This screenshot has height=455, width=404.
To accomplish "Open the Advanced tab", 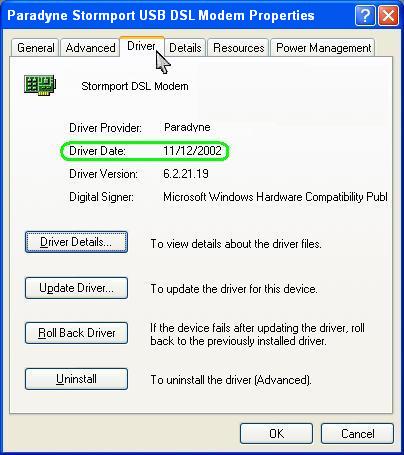I will tap(90, 48).
